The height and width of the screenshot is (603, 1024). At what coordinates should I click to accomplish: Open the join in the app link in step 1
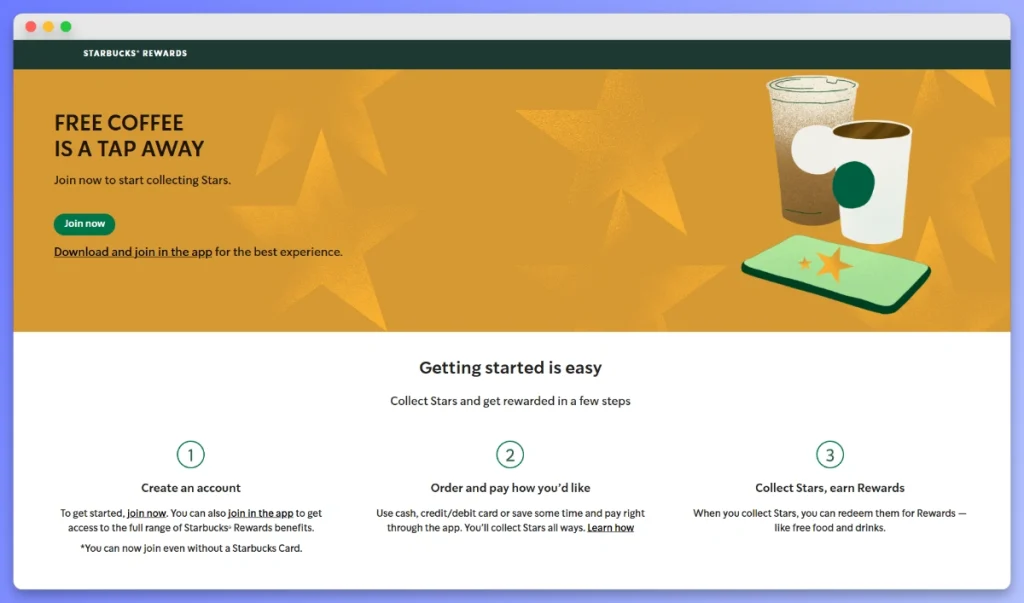point(259,513)
